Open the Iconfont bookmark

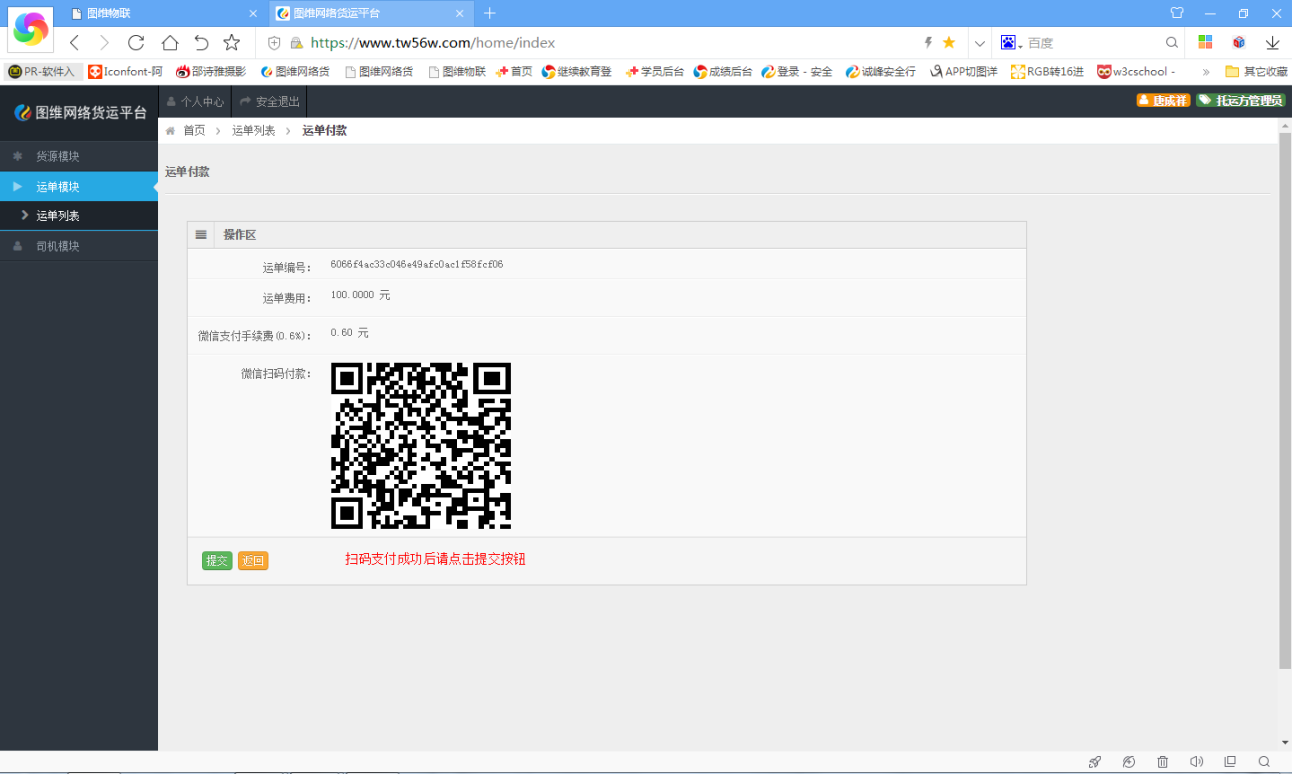(x=126, y=72)
